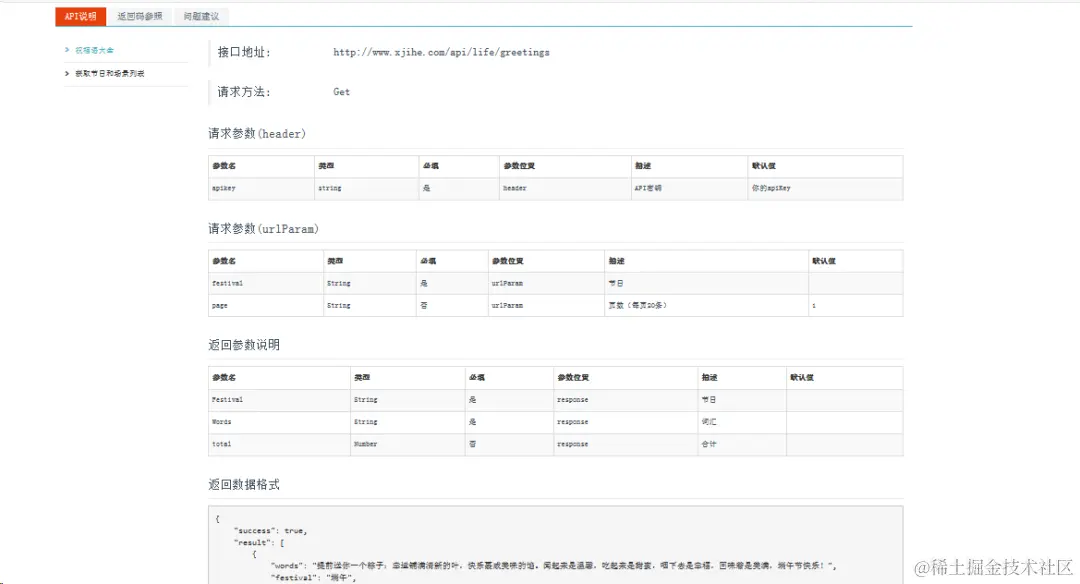
Task: Click the String type cell in page row
Action: (x=370, y=306)
